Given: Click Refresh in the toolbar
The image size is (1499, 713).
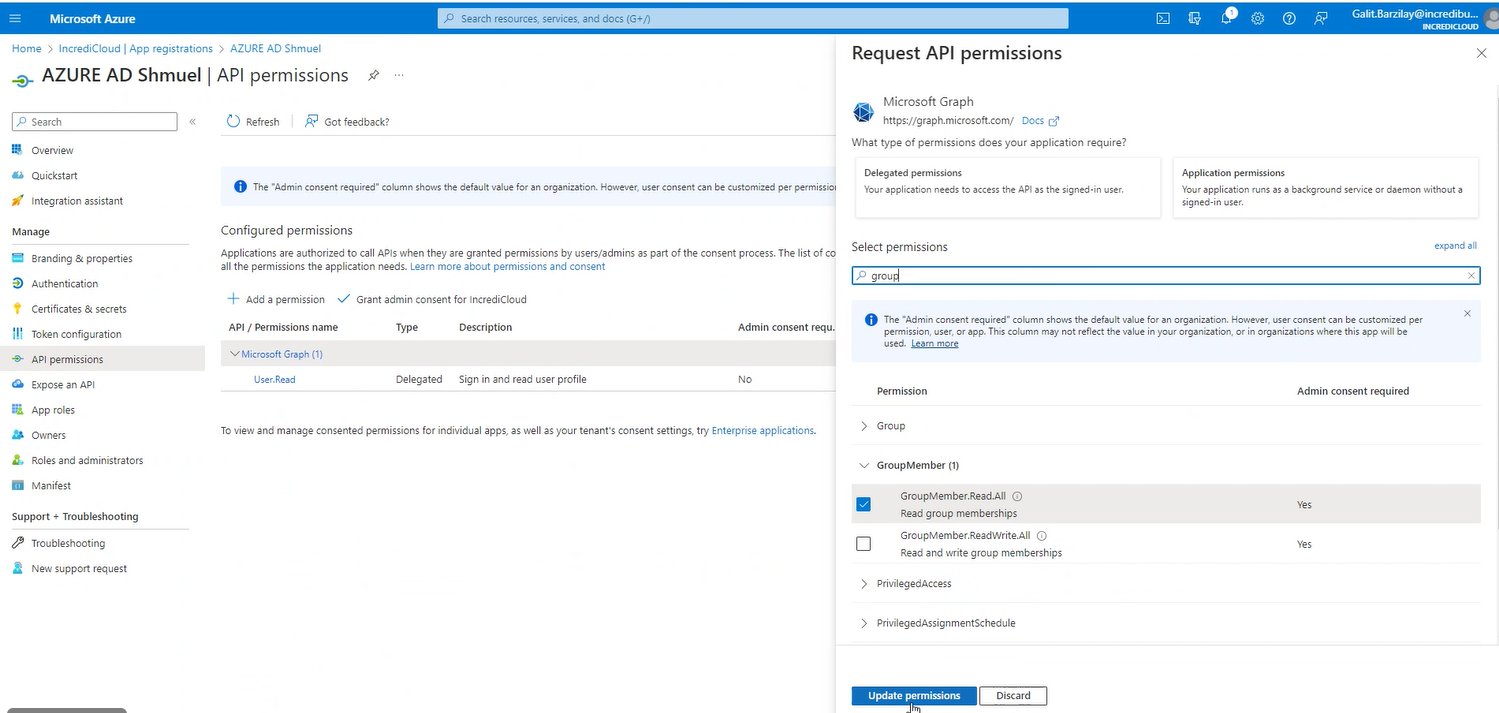Looking at the screenshot, I should (253, 121).
